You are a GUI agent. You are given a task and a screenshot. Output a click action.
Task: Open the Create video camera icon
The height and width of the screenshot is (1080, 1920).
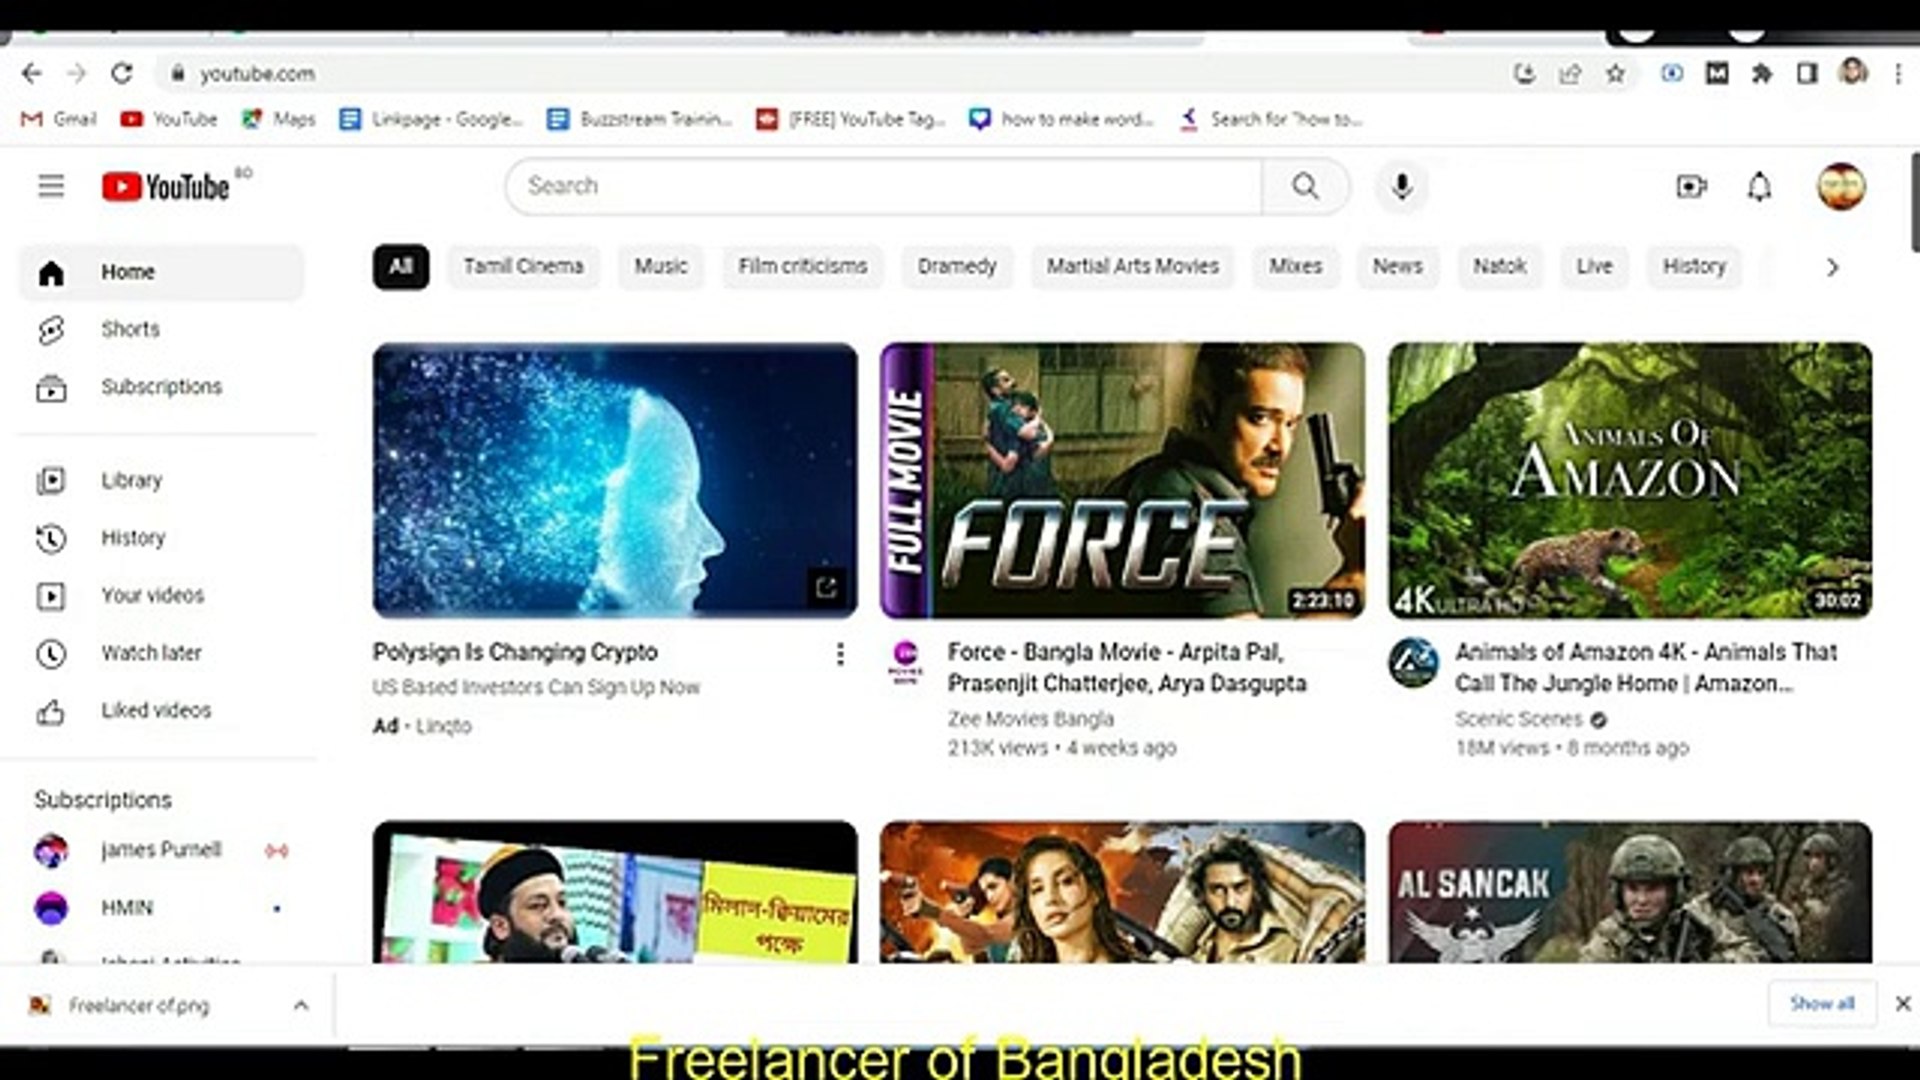pyautogui.click(x=1692, y=186)
